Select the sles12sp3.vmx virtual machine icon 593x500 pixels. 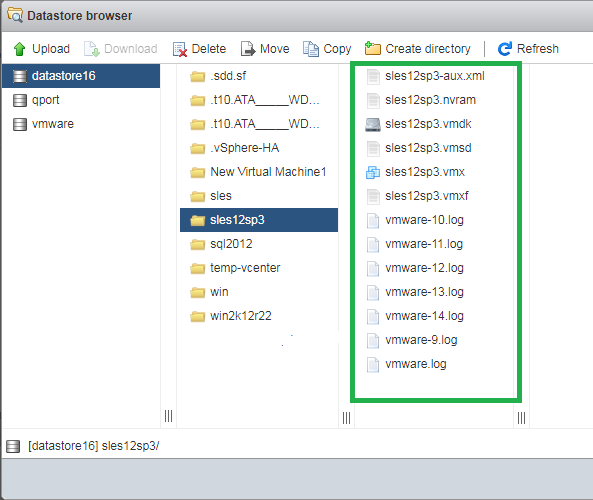click(x=373, y=172)
